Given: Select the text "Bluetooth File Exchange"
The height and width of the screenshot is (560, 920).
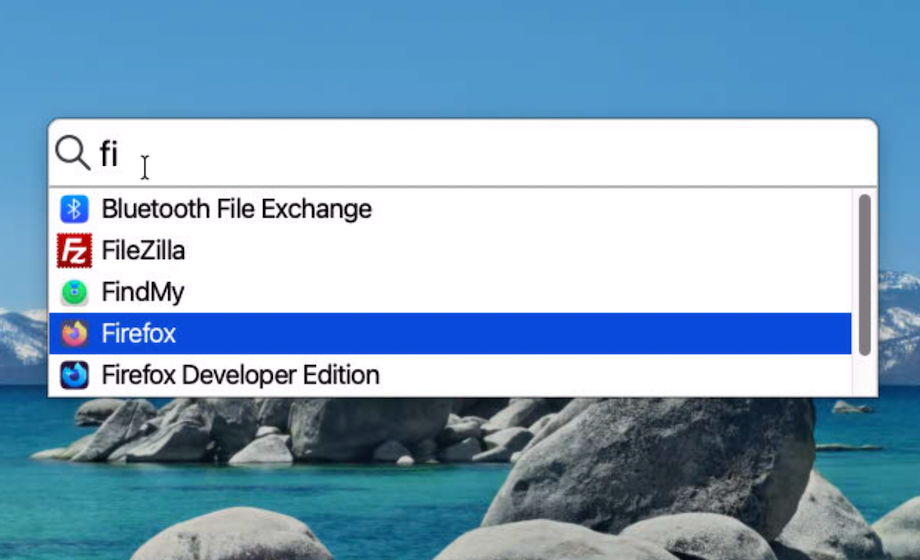Looking at the screenshot, I should (x=236, y=209).
